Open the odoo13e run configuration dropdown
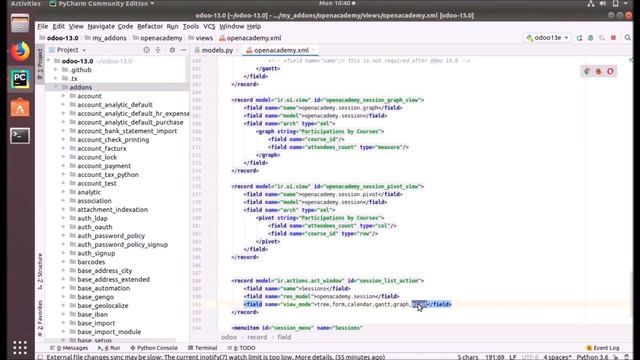Image resolution: width=640 pixels, height=360 pixels. [x=547, y=38]
